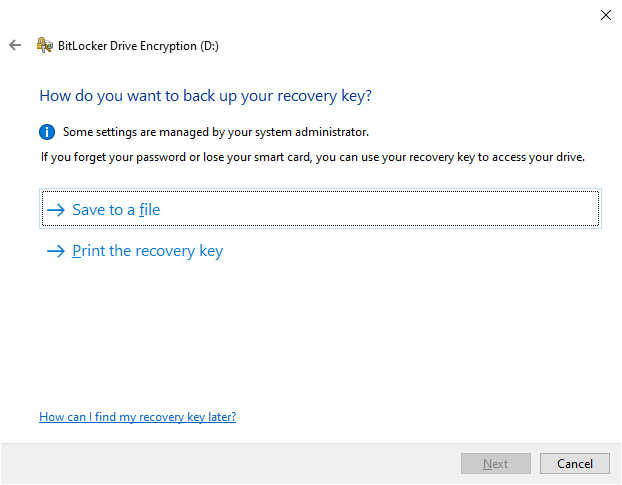This screenshot has width=622, height=485.
Task: Click the How do you want to back up heading
Action: tap(205, 96)
